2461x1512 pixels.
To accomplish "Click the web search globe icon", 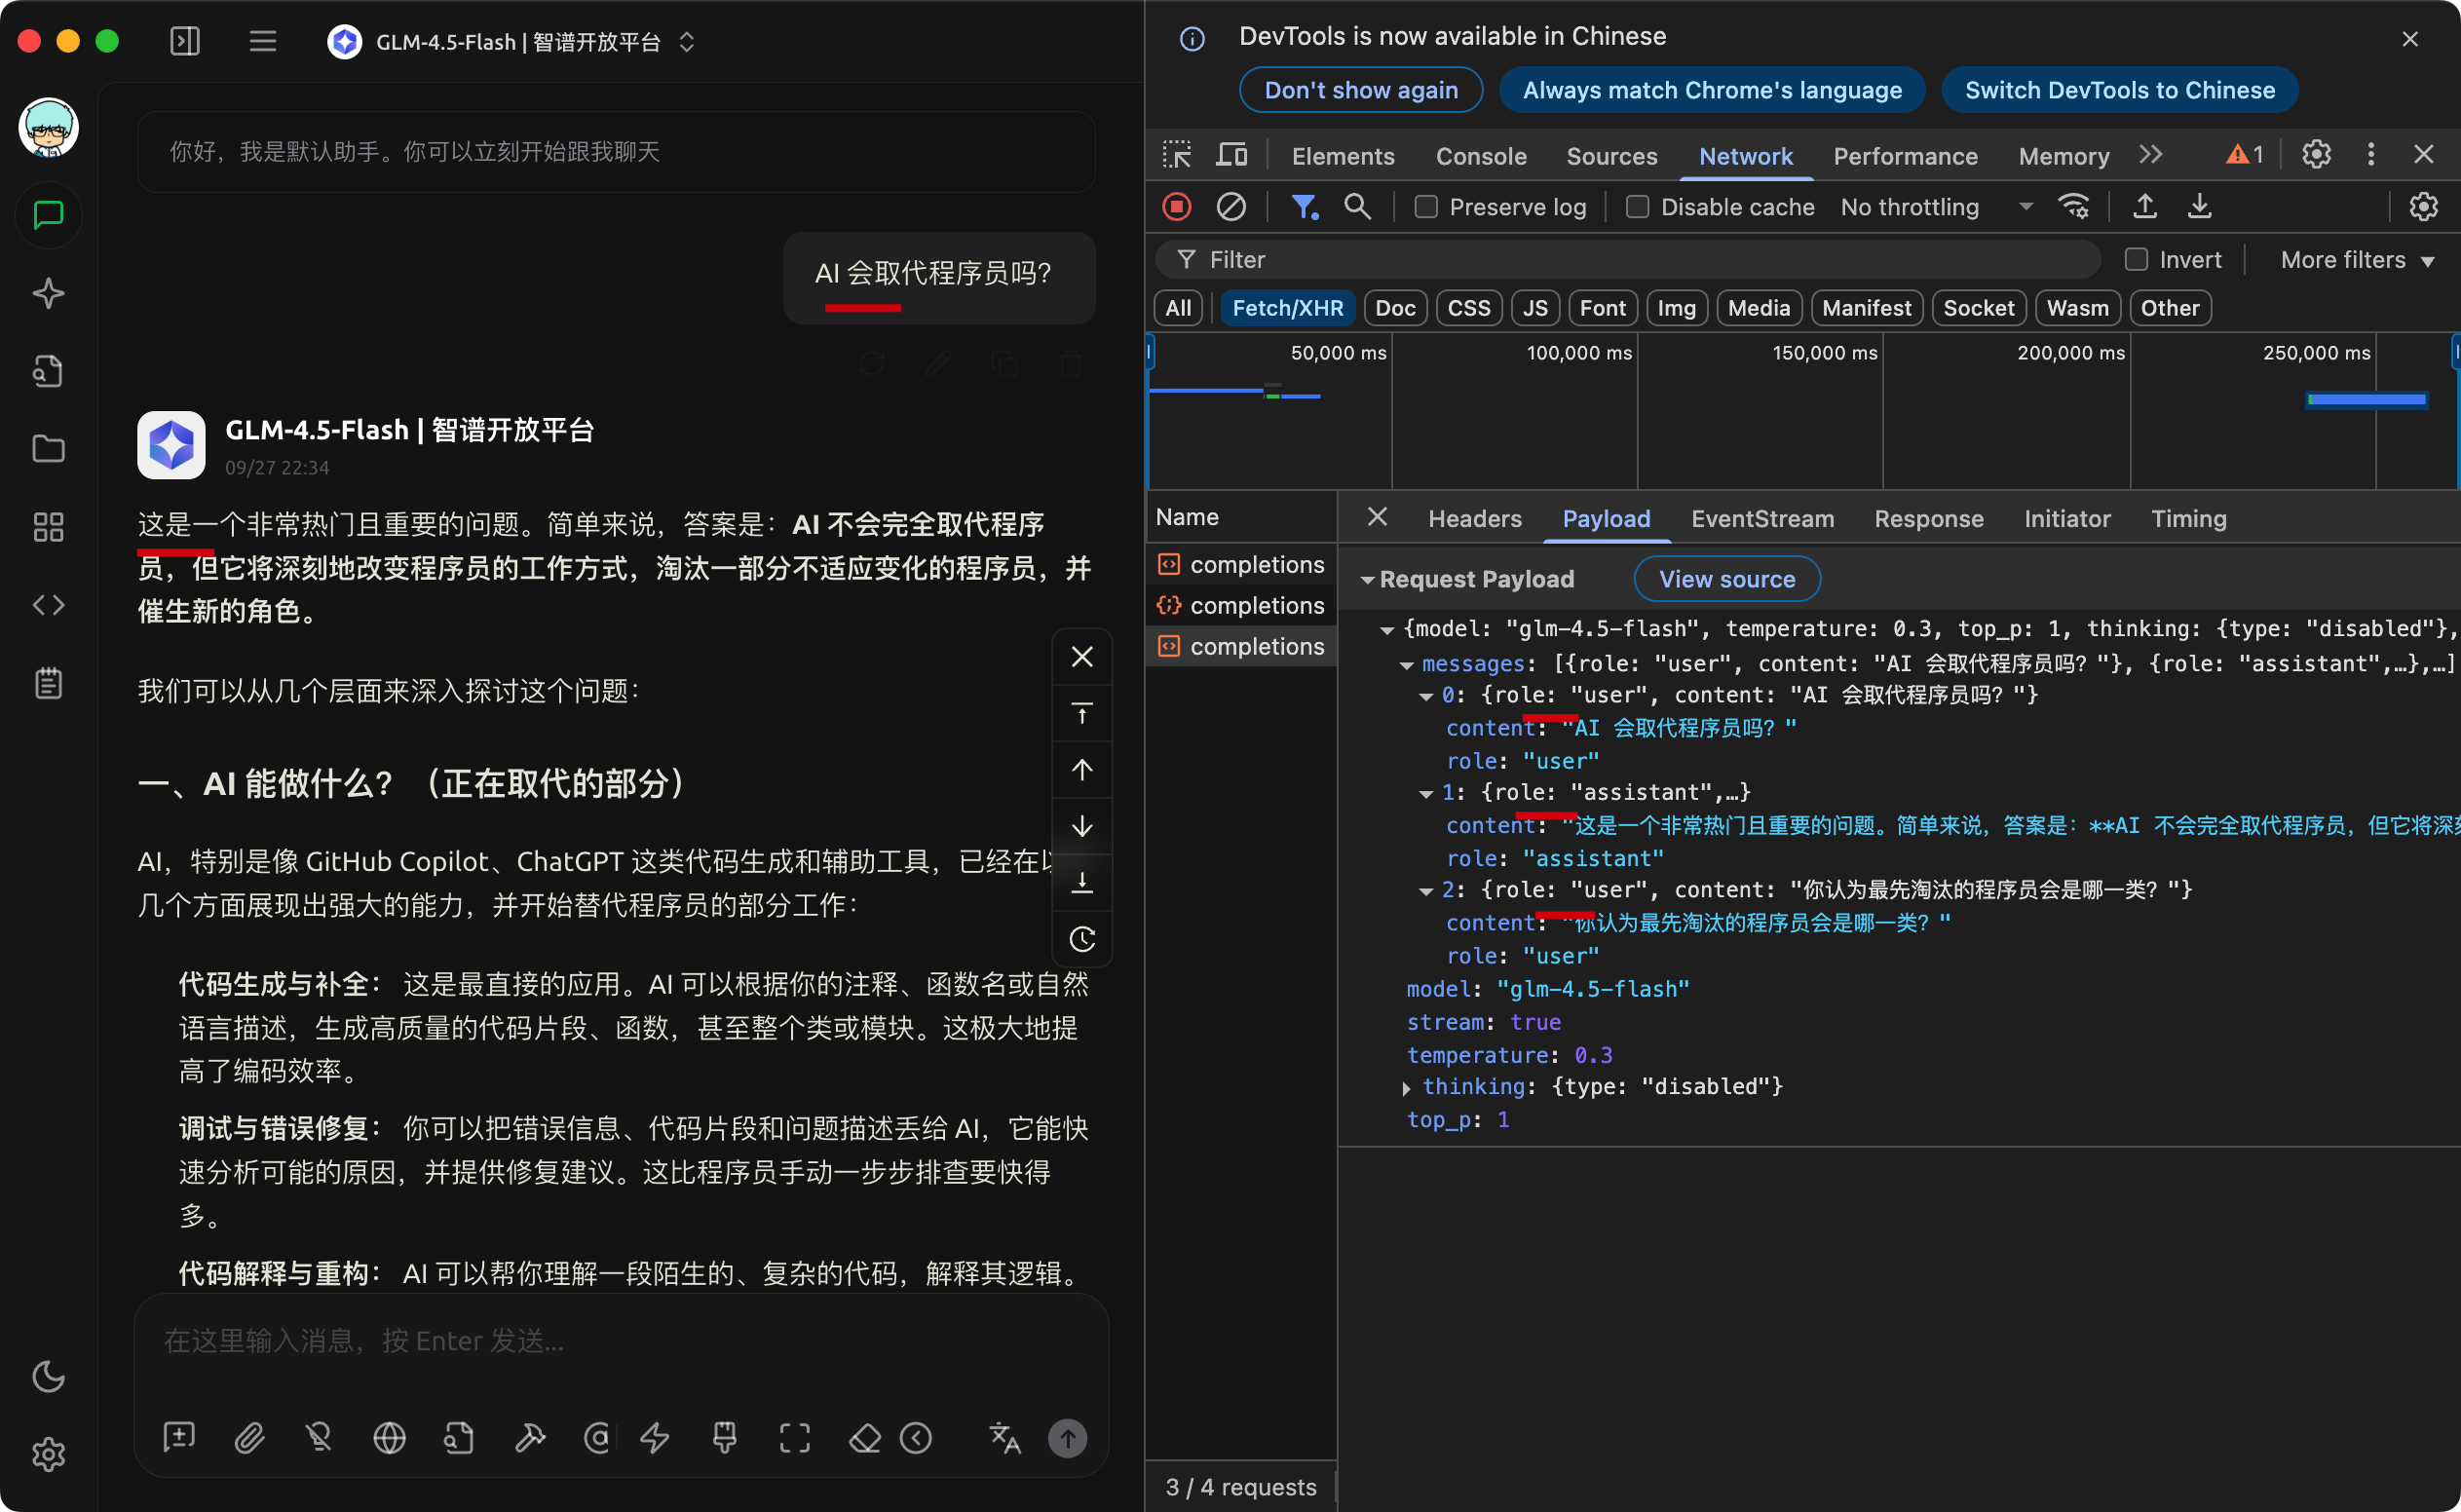I will tap(389, 1438).
